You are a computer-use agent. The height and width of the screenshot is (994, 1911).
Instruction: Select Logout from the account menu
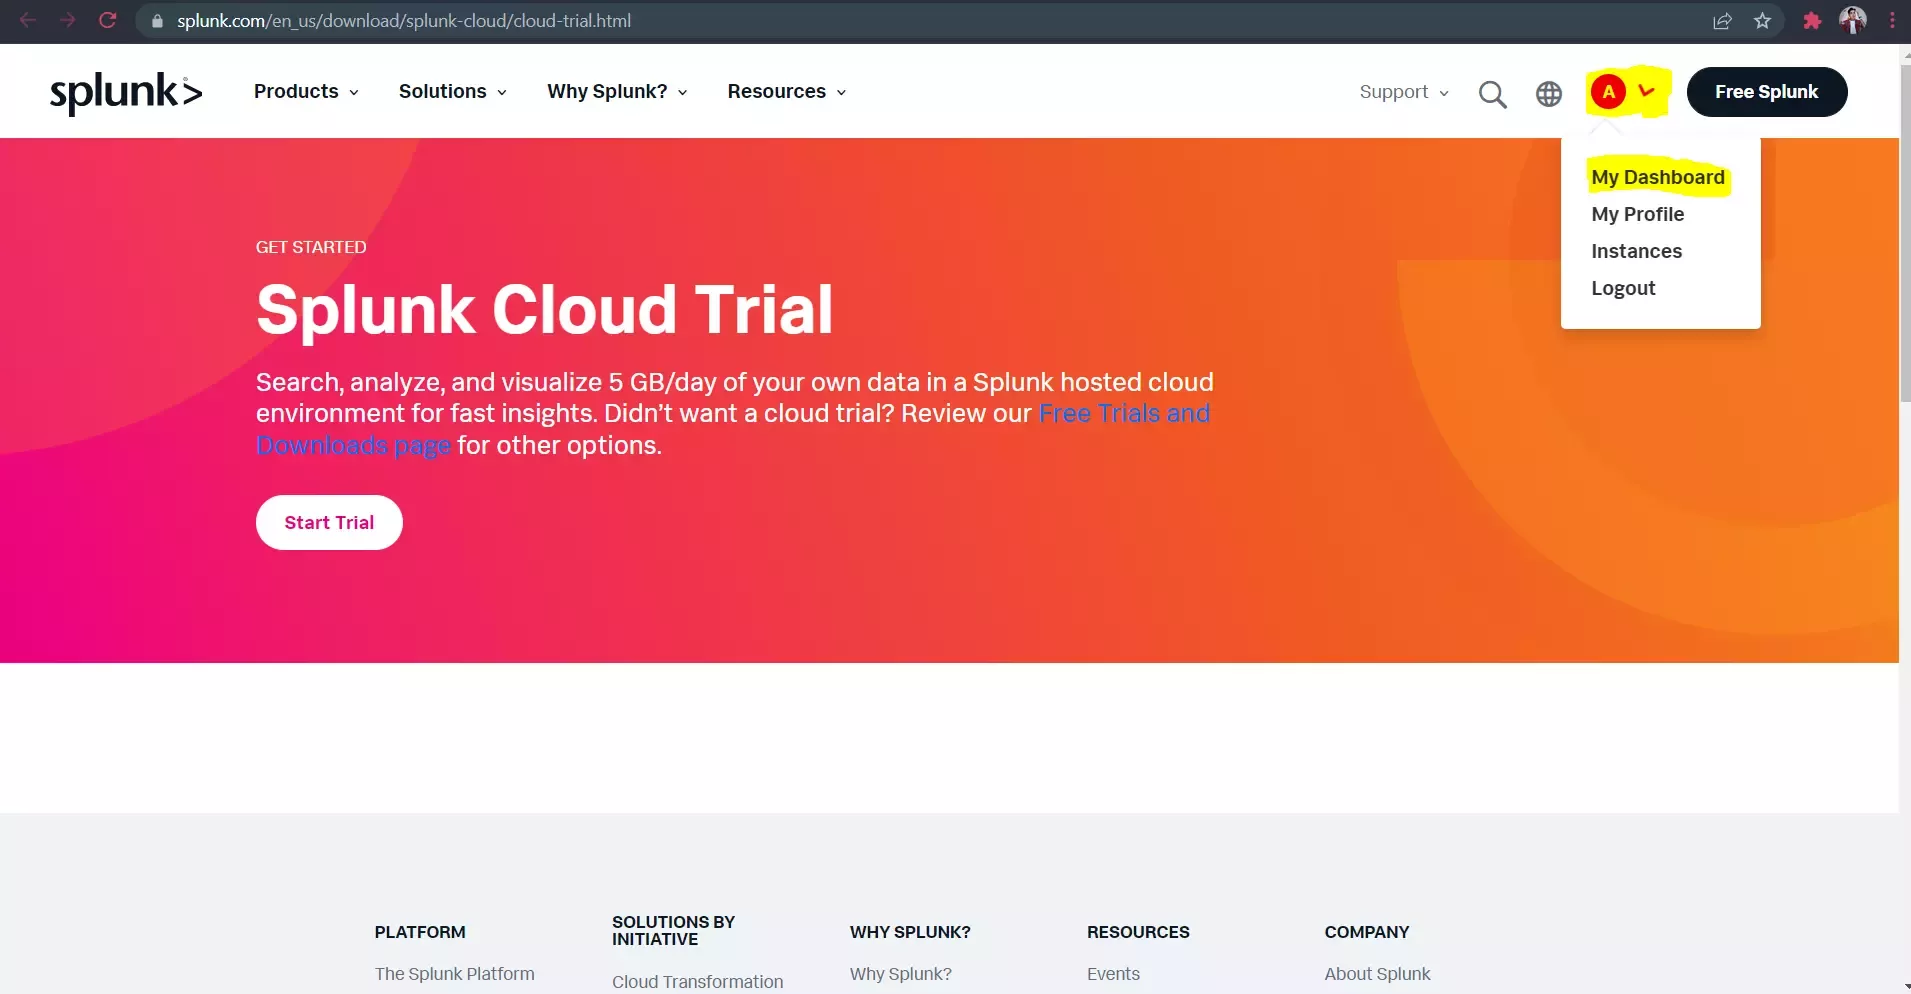click(x=1623, y=289)
